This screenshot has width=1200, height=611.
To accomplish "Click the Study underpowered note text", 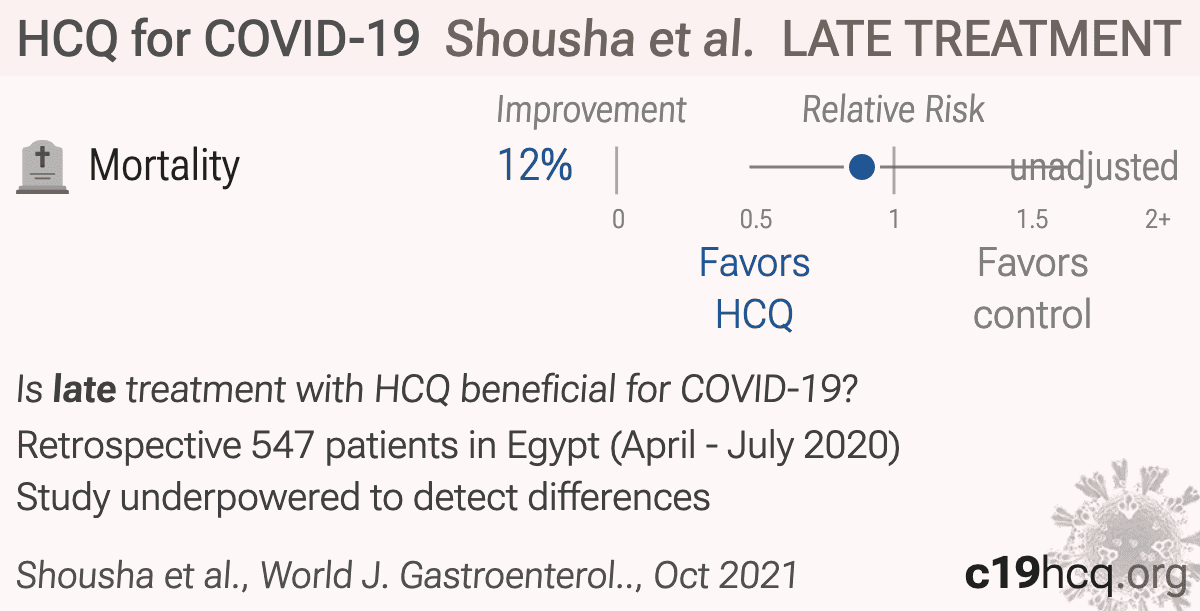I will tap(363, 497).
